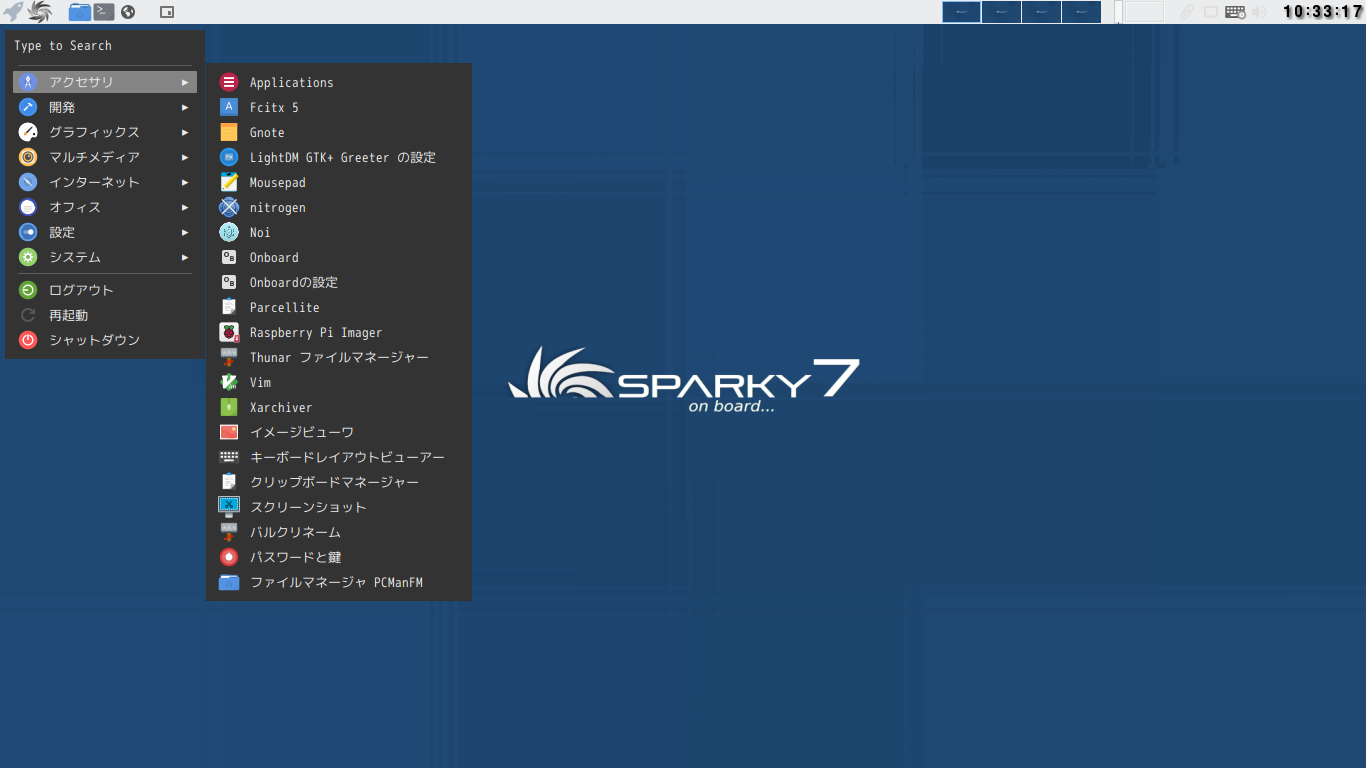Image resolution: width=1366 pixels, height=768 pixels.
Task: Open the Onboard on-screen keyboard
Action: pyautogui.click(x=338, y=257)
